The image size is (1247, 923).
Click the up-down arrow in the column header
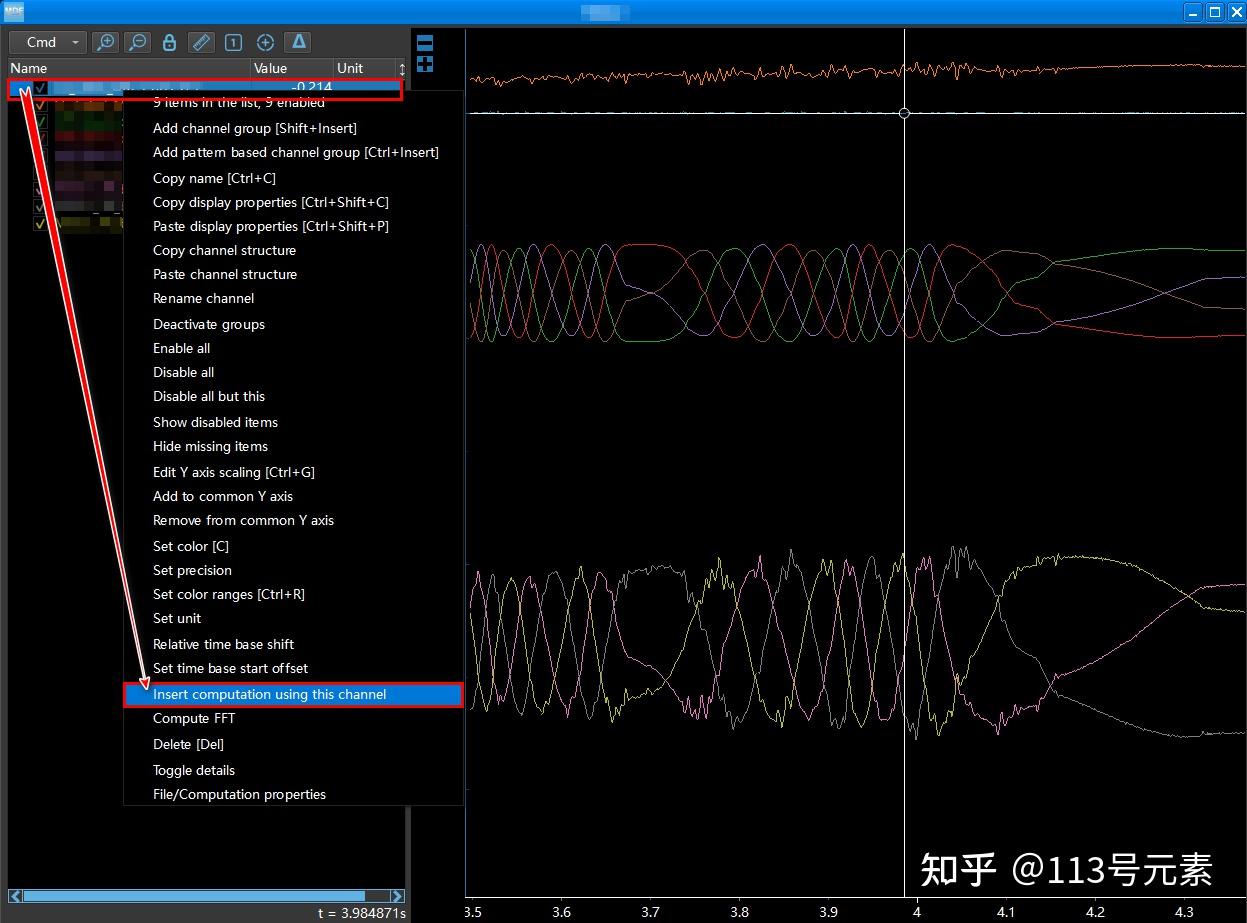click(x=402, y=69)
